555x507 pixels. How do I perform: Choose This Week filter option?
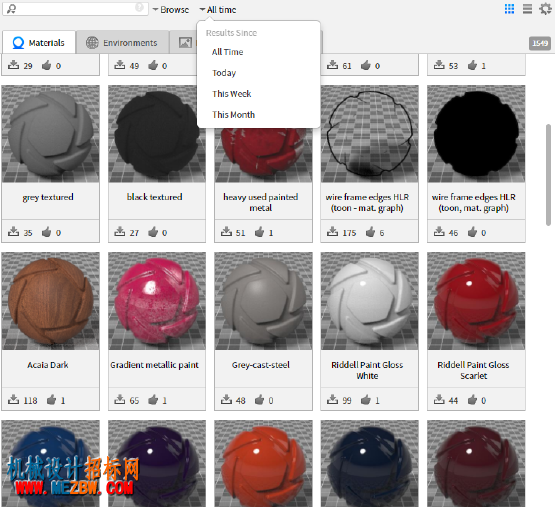coord(231,94)
